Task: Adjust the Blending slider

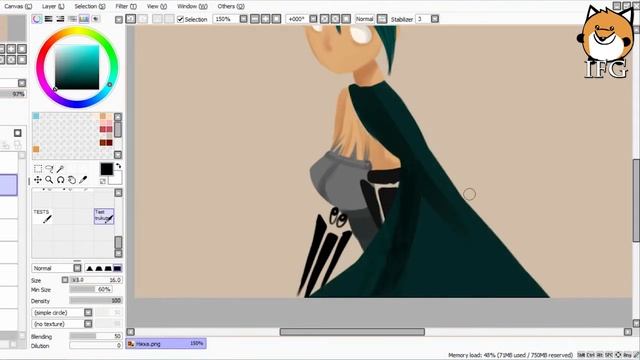Action: [96, 336]
